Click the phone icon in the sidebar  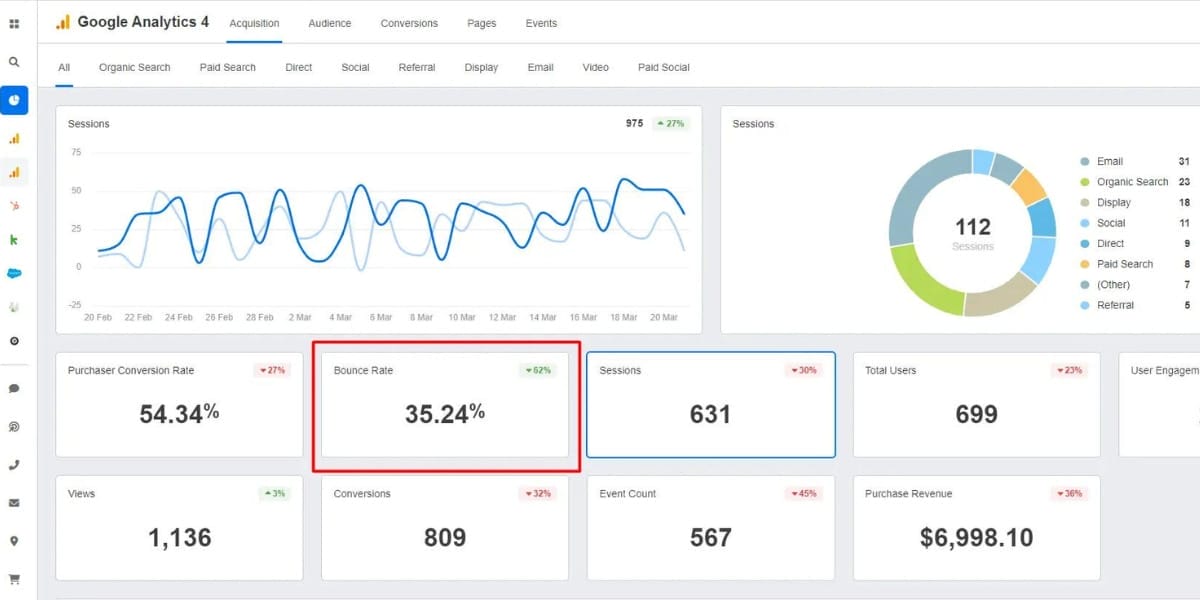pyautogui.click(x=14, y=464)
